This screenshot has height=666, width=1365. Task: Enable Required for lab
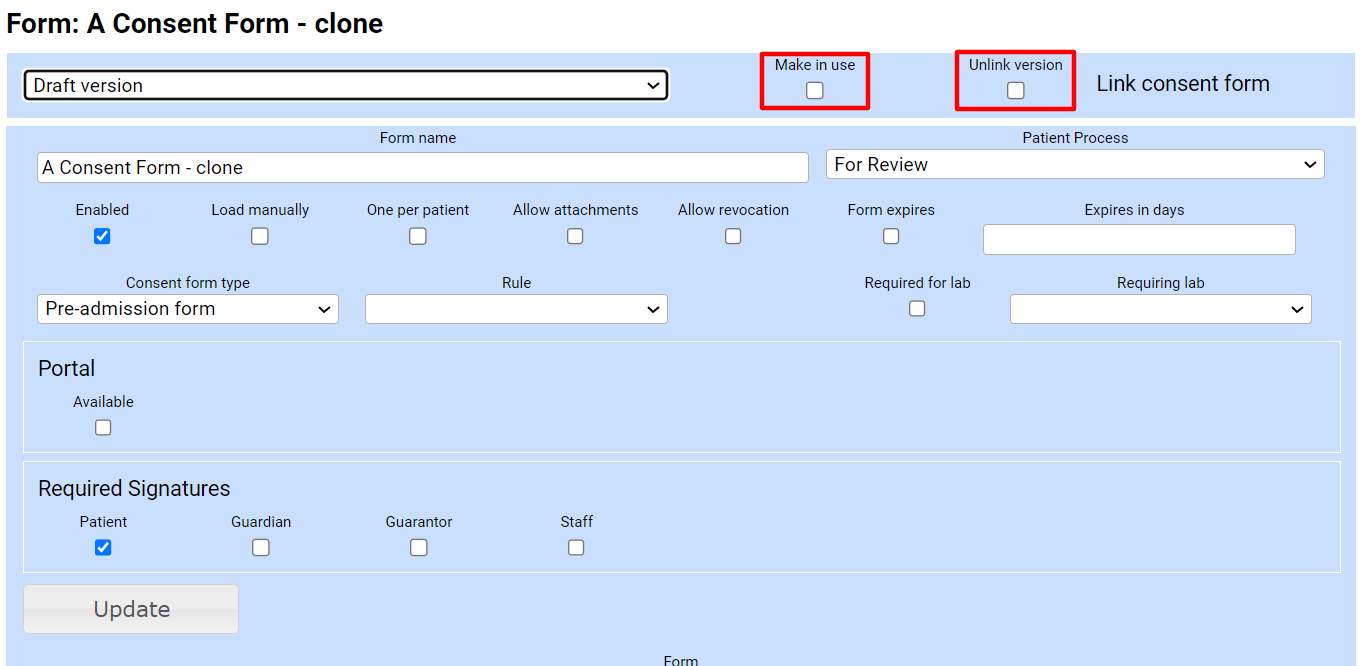917,308
